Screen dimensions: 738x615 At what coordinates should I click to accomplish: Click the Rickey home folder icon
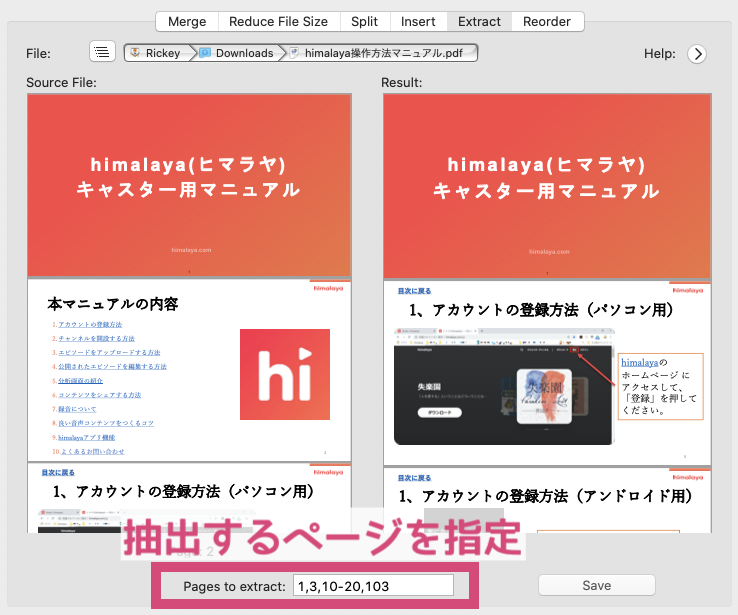tap(135, 53)
